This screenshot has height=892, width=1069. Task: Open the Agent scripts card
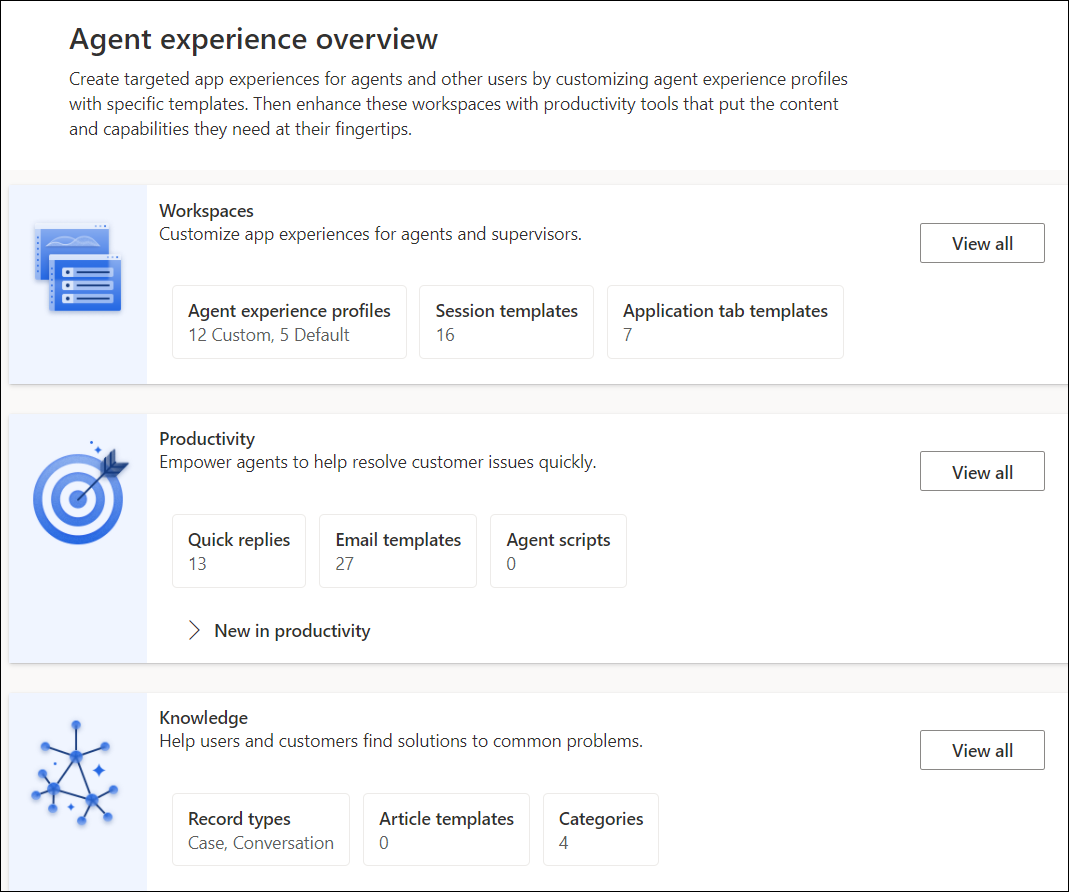point(558,550)
